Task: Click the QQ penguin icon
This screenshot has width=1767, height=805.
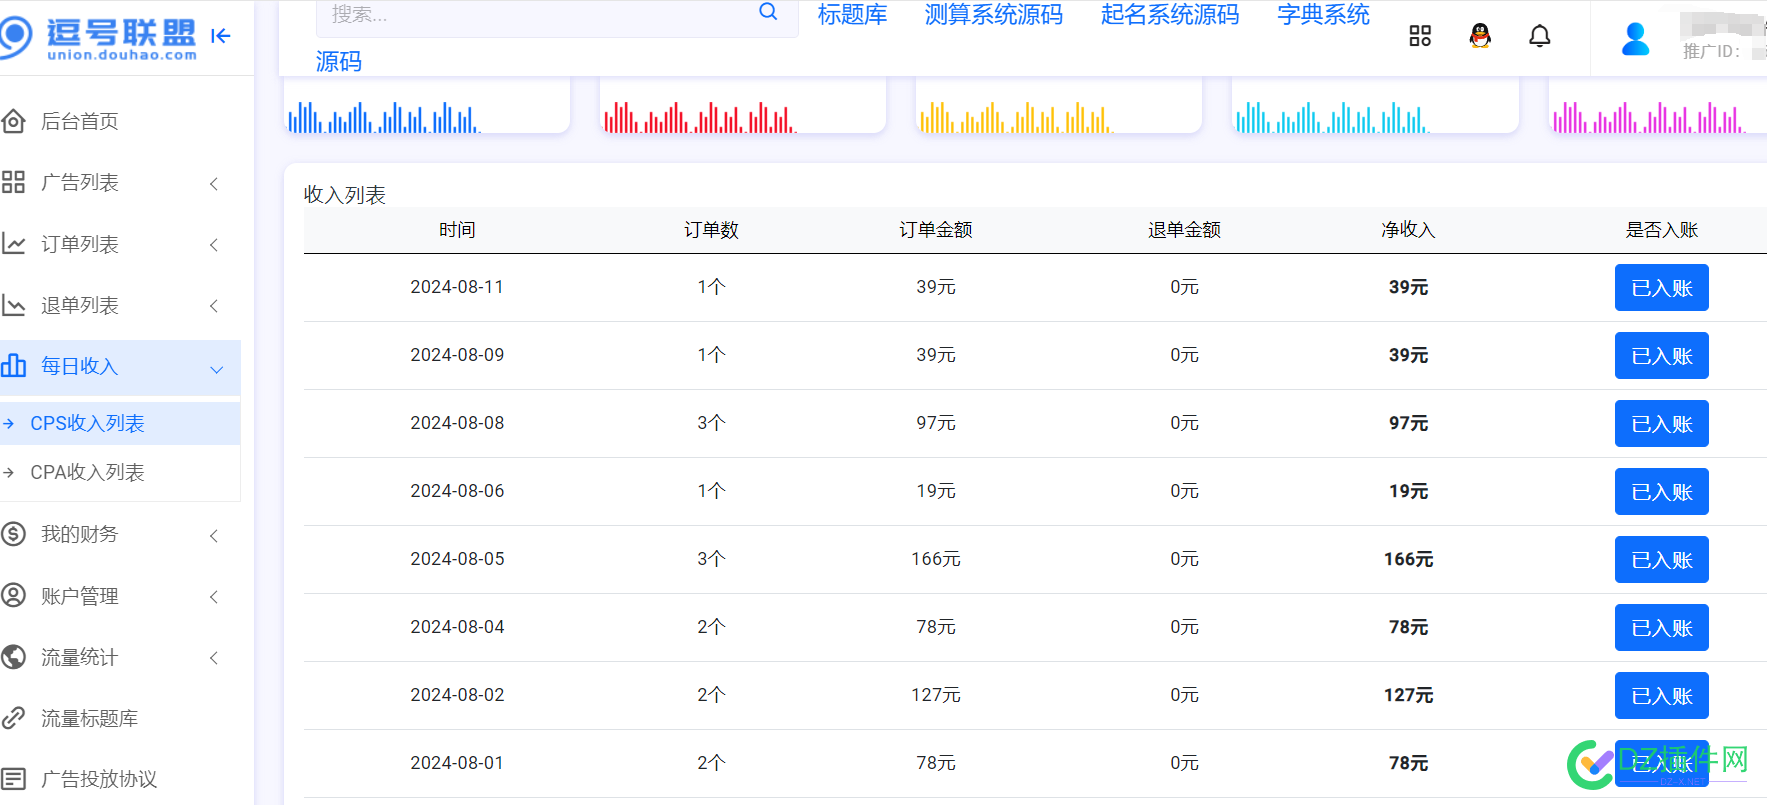Action: 1480,36
